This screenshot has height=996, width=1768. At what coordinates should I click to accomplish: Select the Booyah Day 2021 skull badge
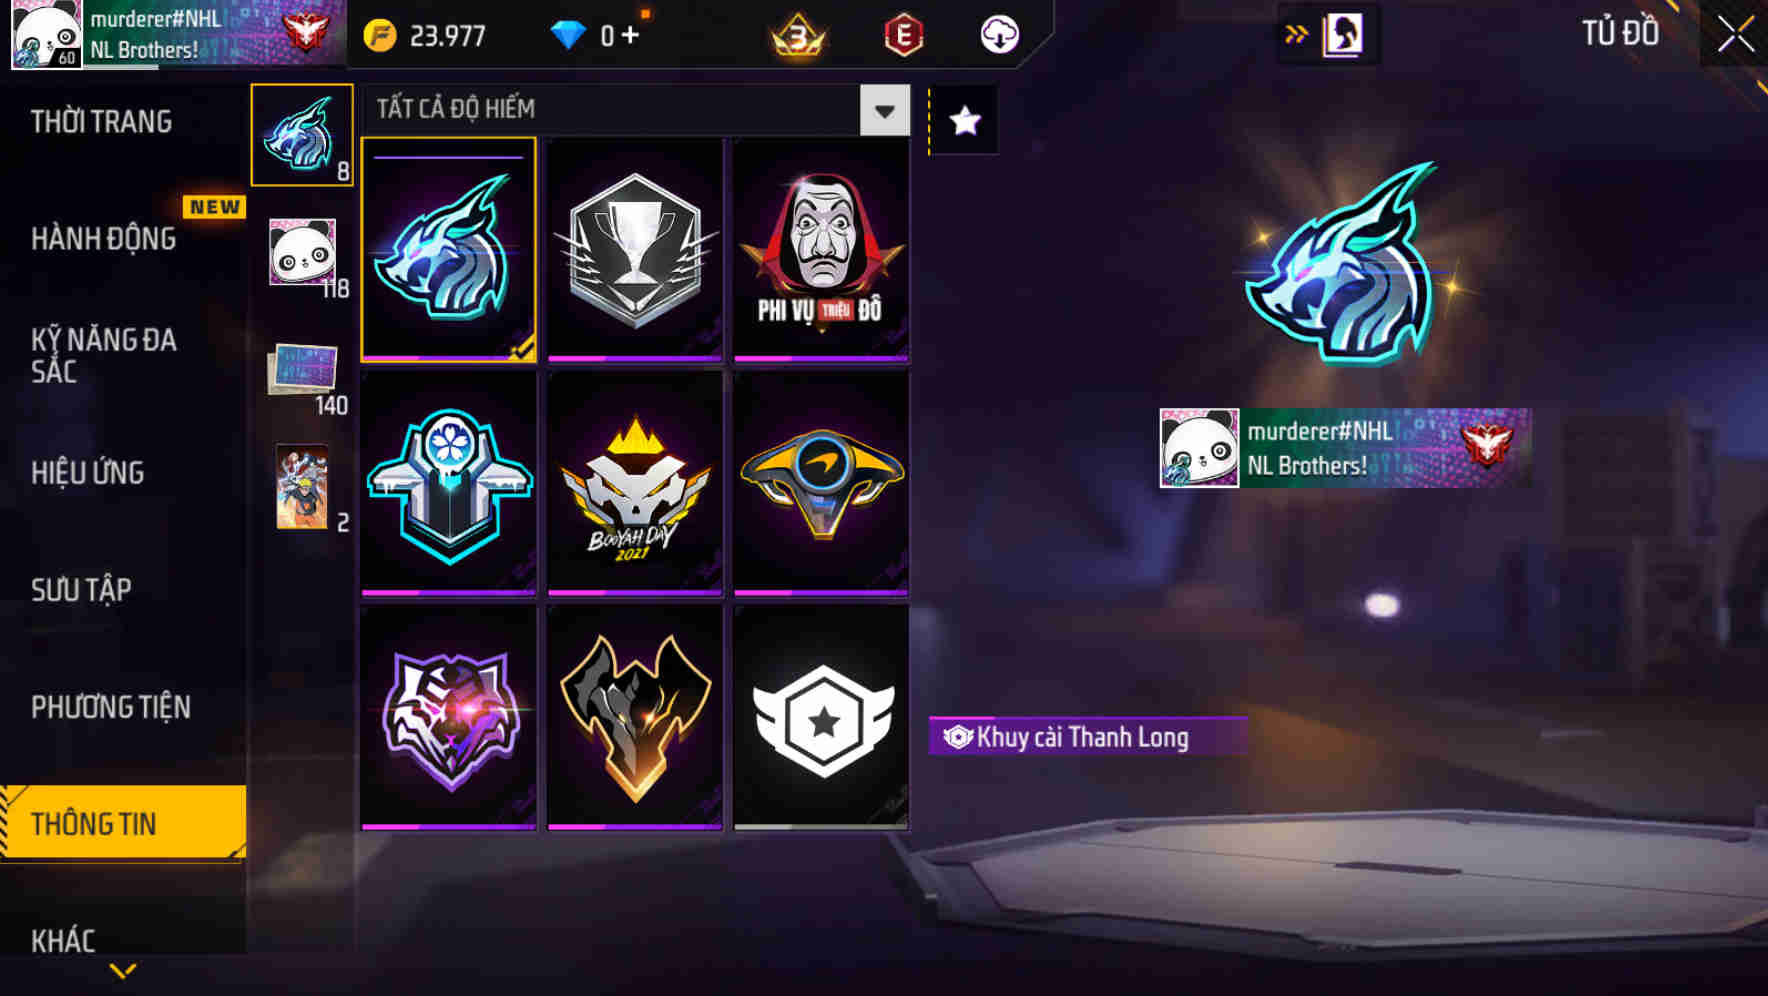(635, 484)
